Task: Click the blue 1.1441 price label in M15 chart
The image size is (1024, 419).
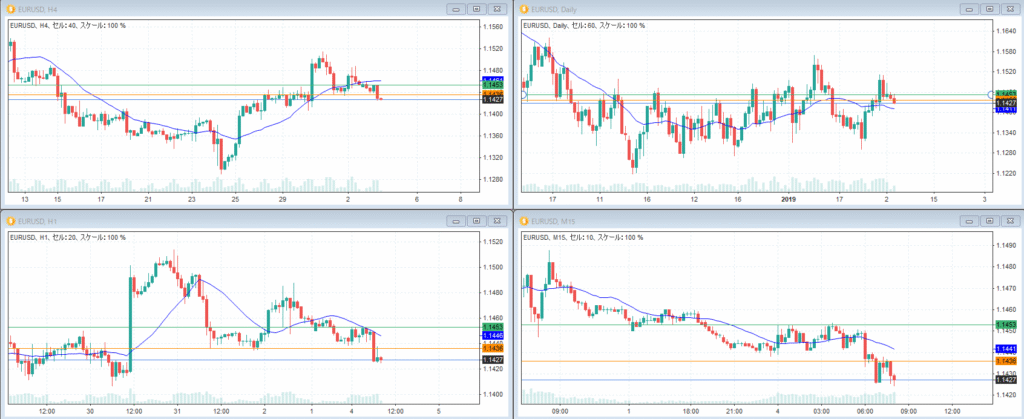Action: [x=1007, y=347]
